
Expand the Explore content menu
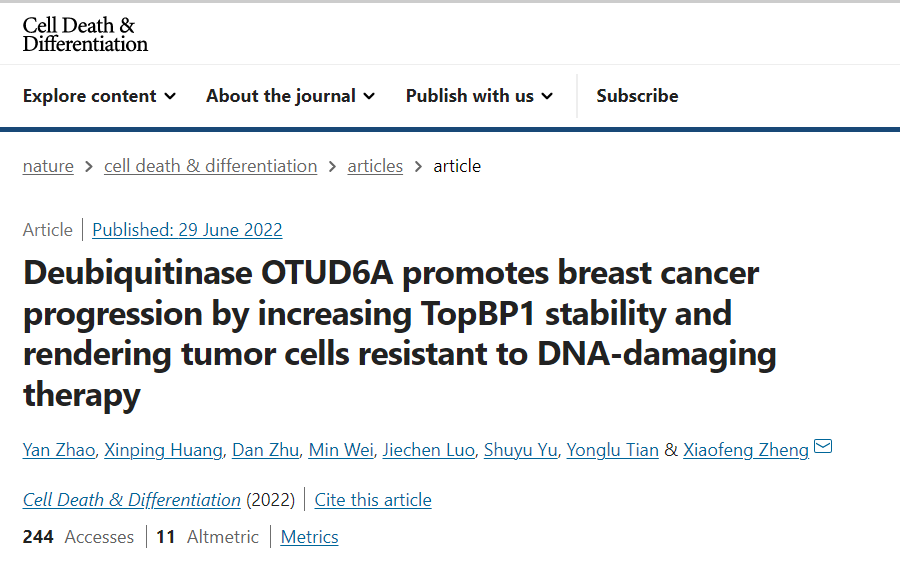click(x=99, y=96)
